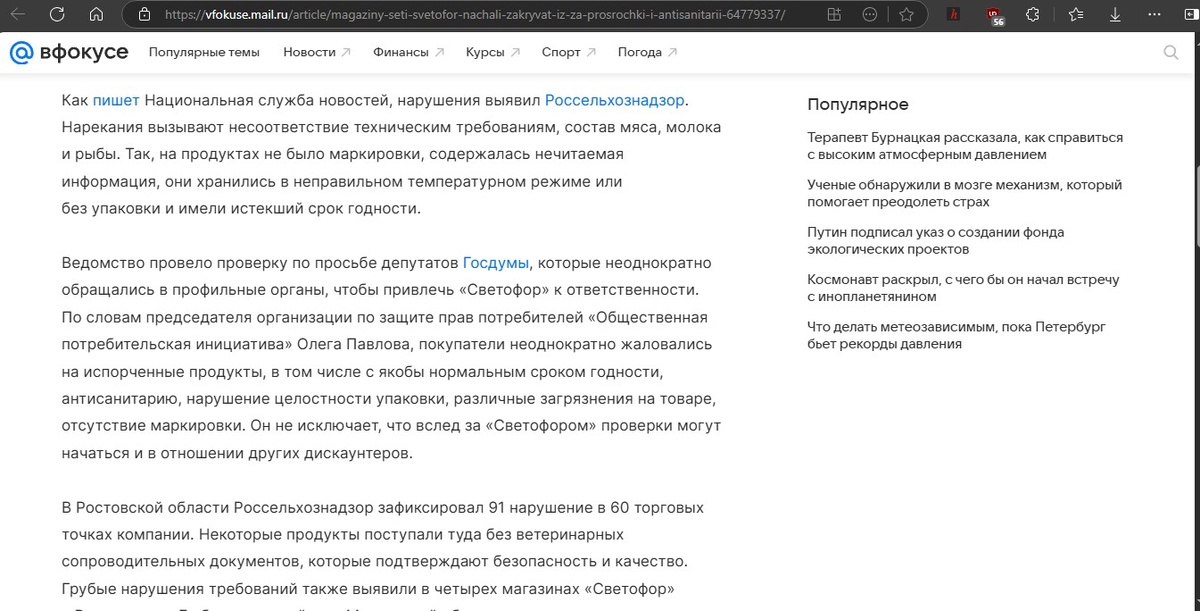Click in the browser address bar
Screen dimensions: 1200x611
[450, 14]
